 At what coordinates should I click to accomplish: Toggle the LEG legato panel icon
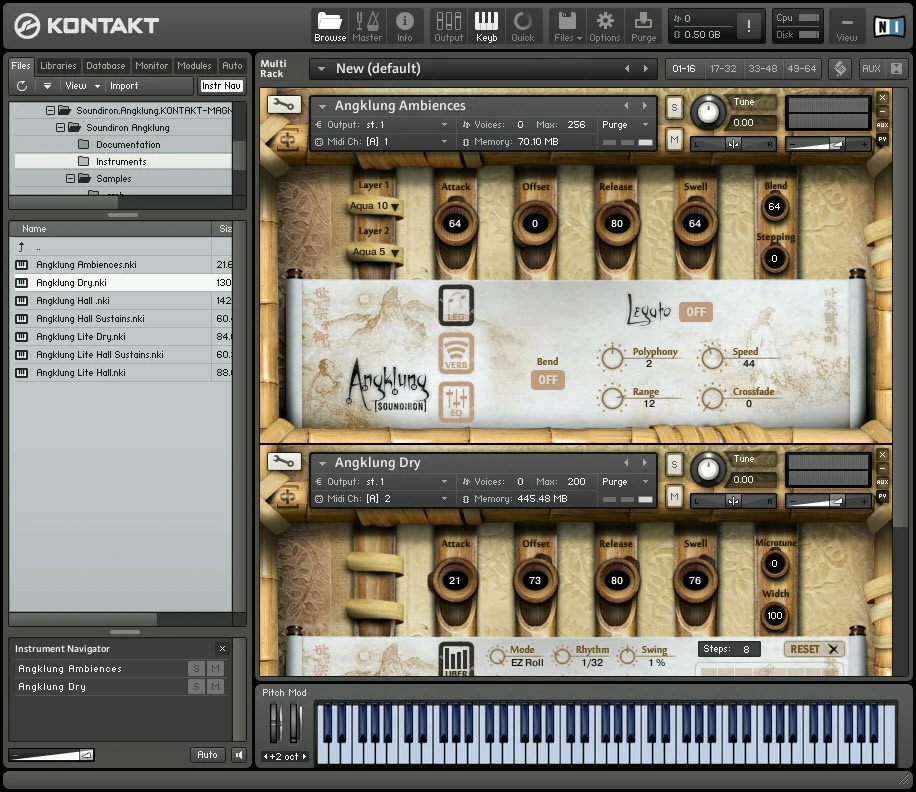coord(456,305)
